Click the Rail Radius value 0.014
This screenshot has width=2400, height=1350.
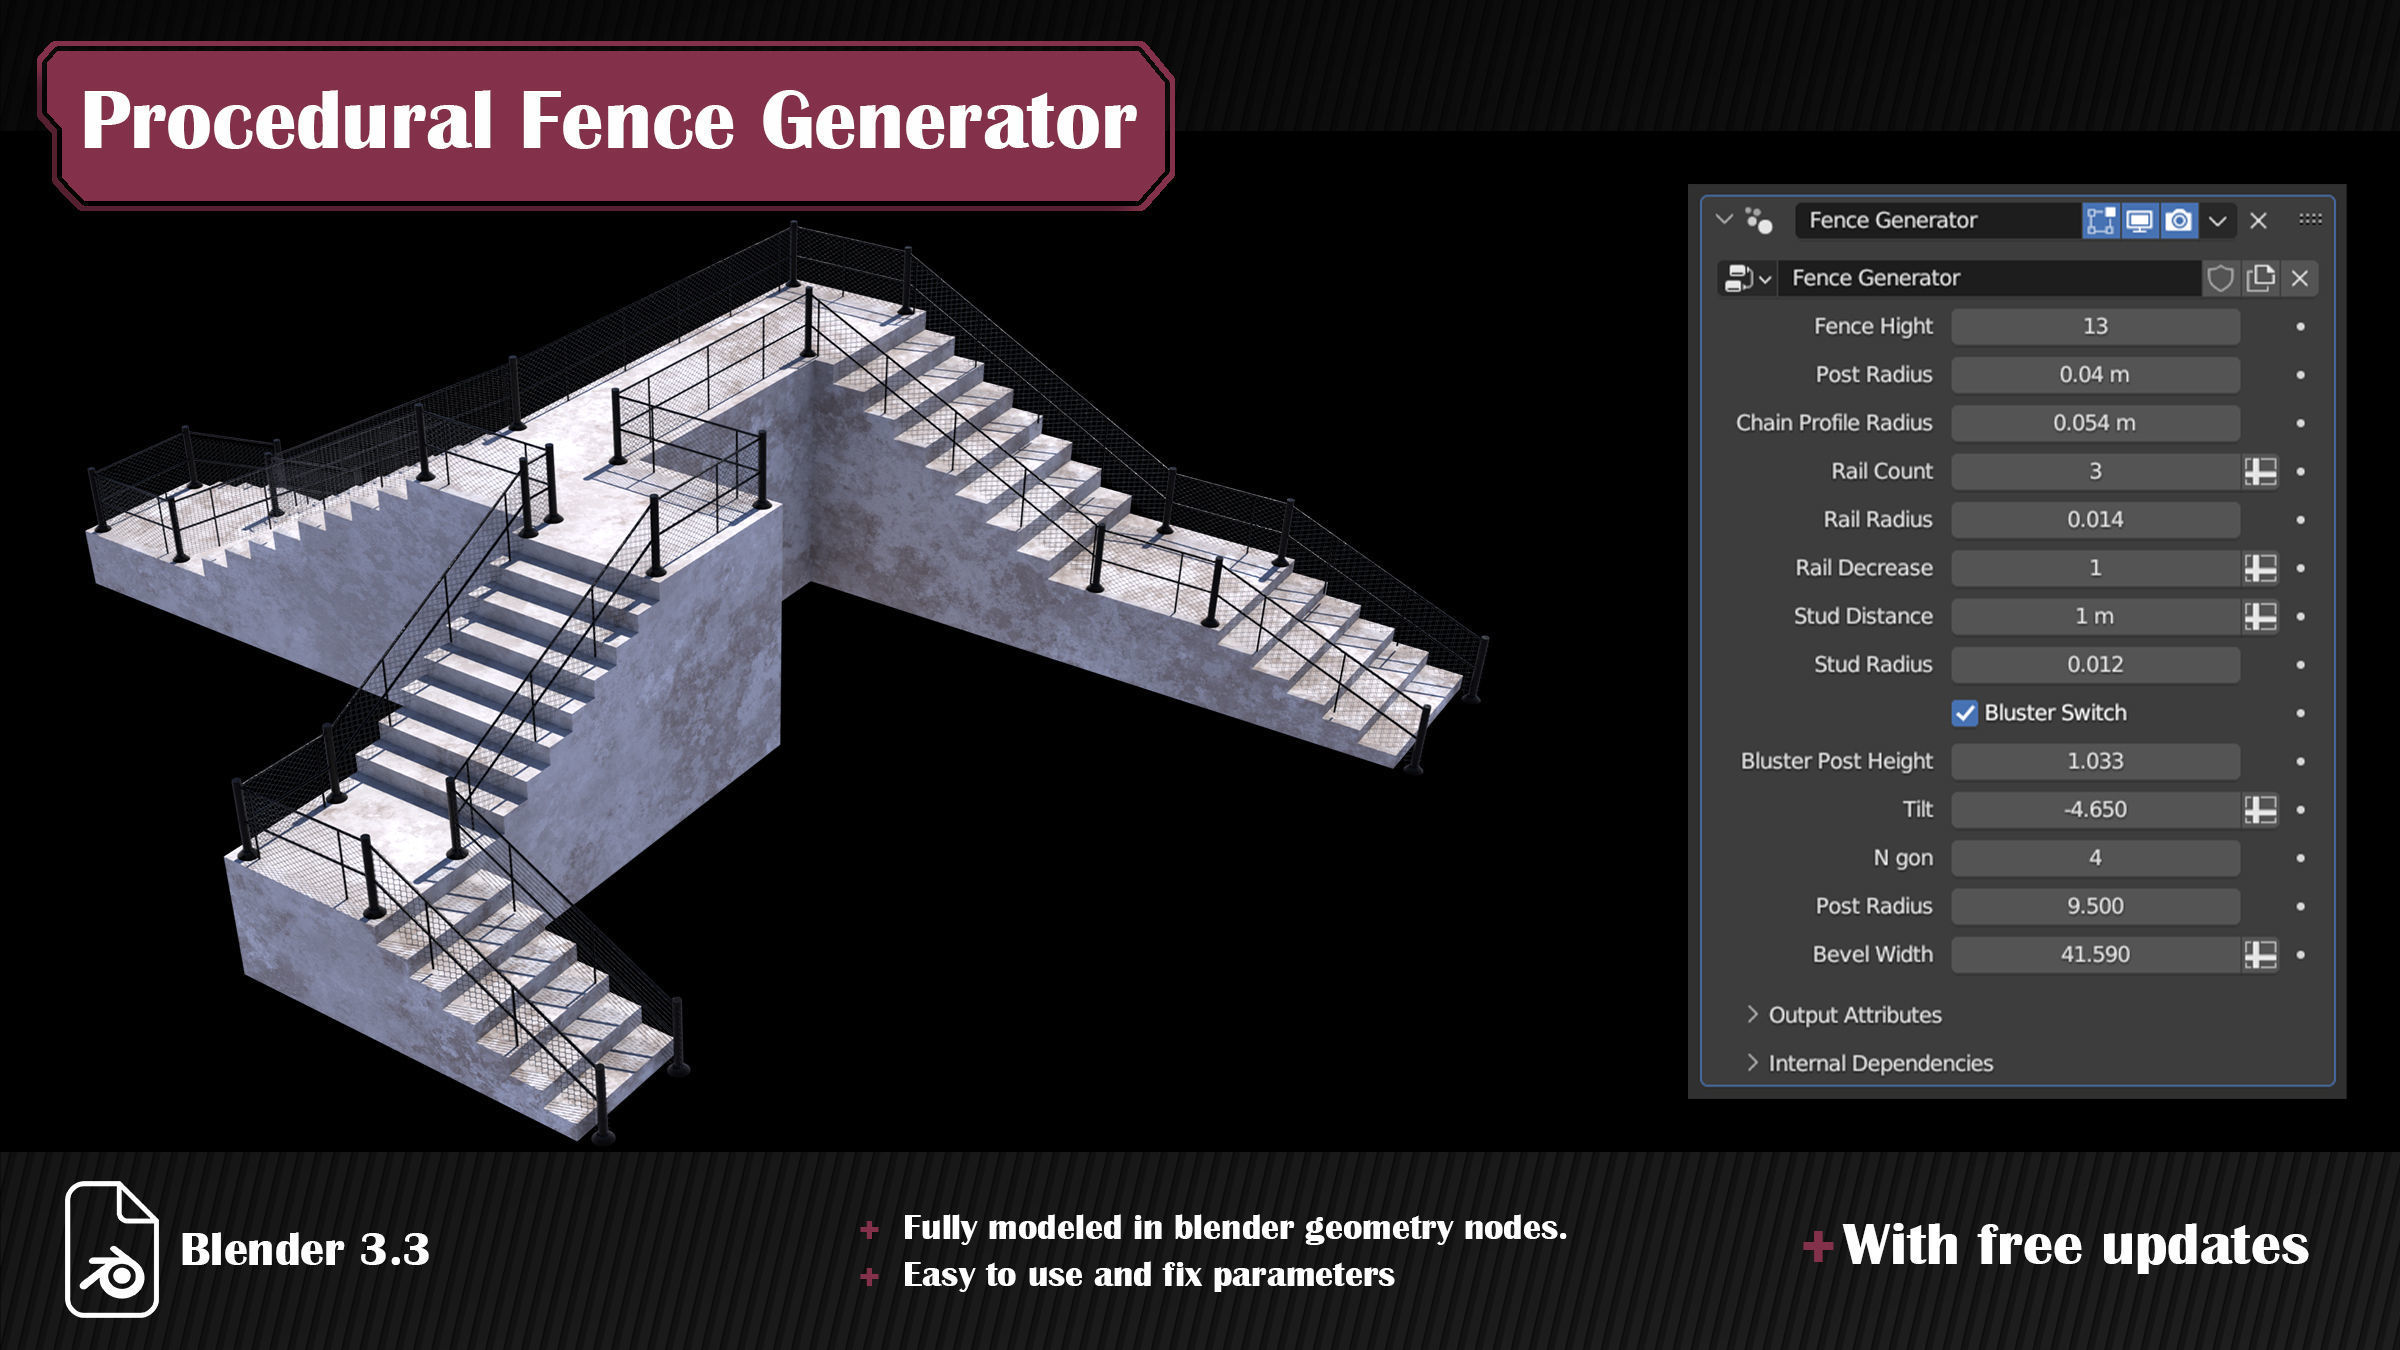[x=2095, y=519]
